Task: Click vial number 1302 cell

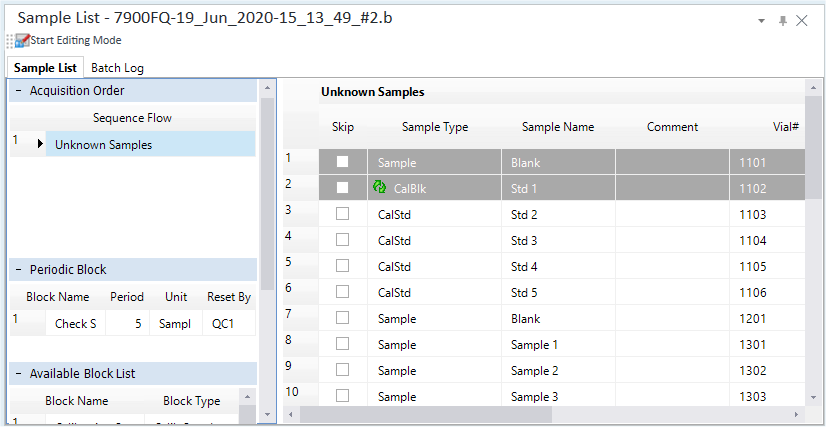Action: coord(768,370)
